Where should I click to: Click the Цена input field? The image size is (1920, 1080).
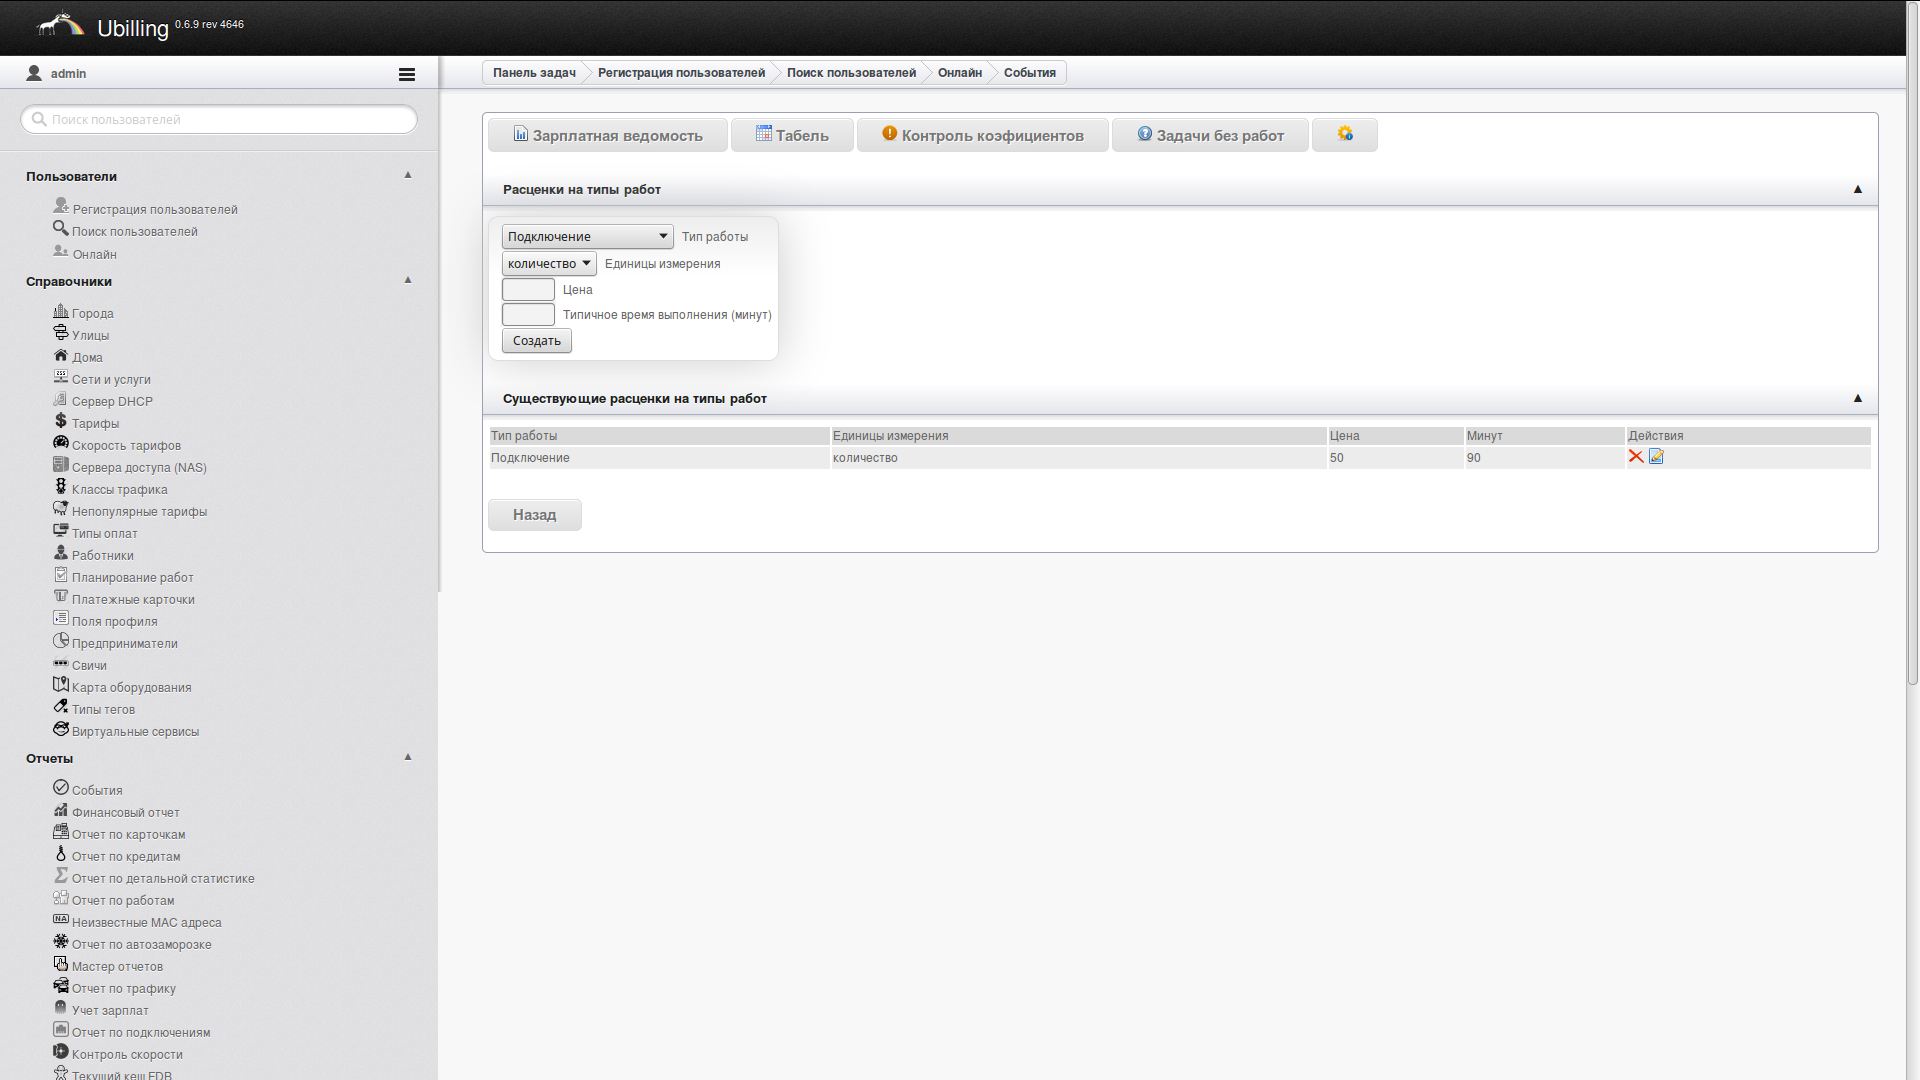pos(528,290)
